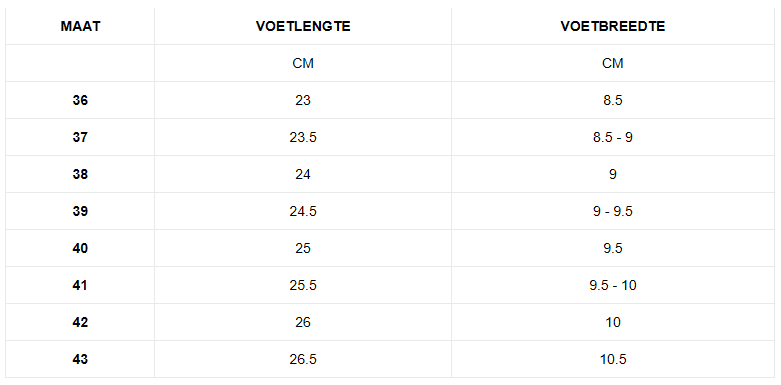This screenshot has width=781, height=385.
Task: Click the VOETLENGTE column header
Action: [303, 26]
